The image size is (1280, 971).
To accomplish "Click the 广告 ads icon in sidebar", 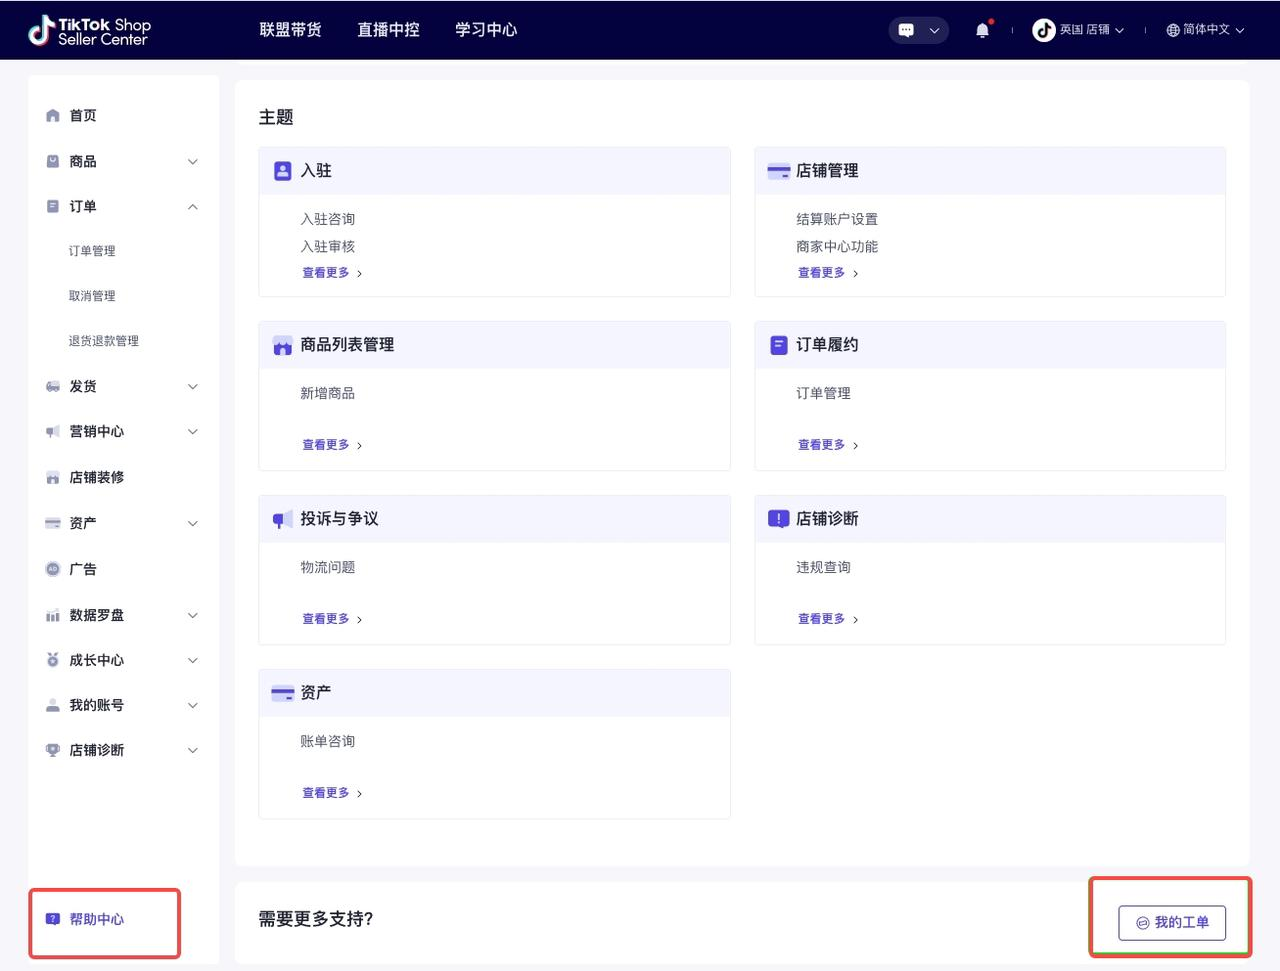I will click(x=53, y=569).
